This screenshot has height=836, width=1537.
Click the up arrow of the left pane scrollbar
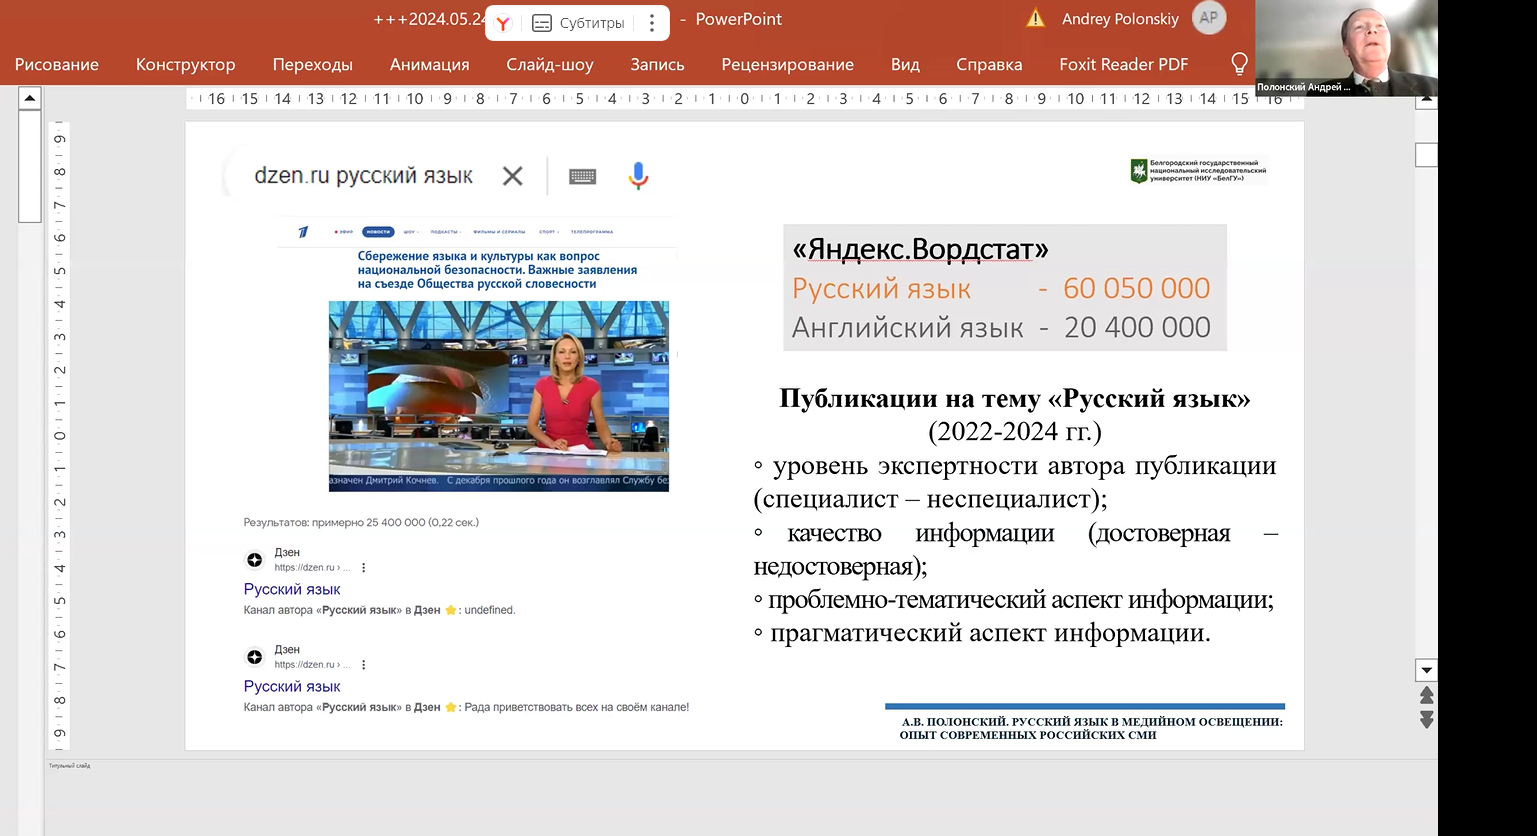pos(30,98)
